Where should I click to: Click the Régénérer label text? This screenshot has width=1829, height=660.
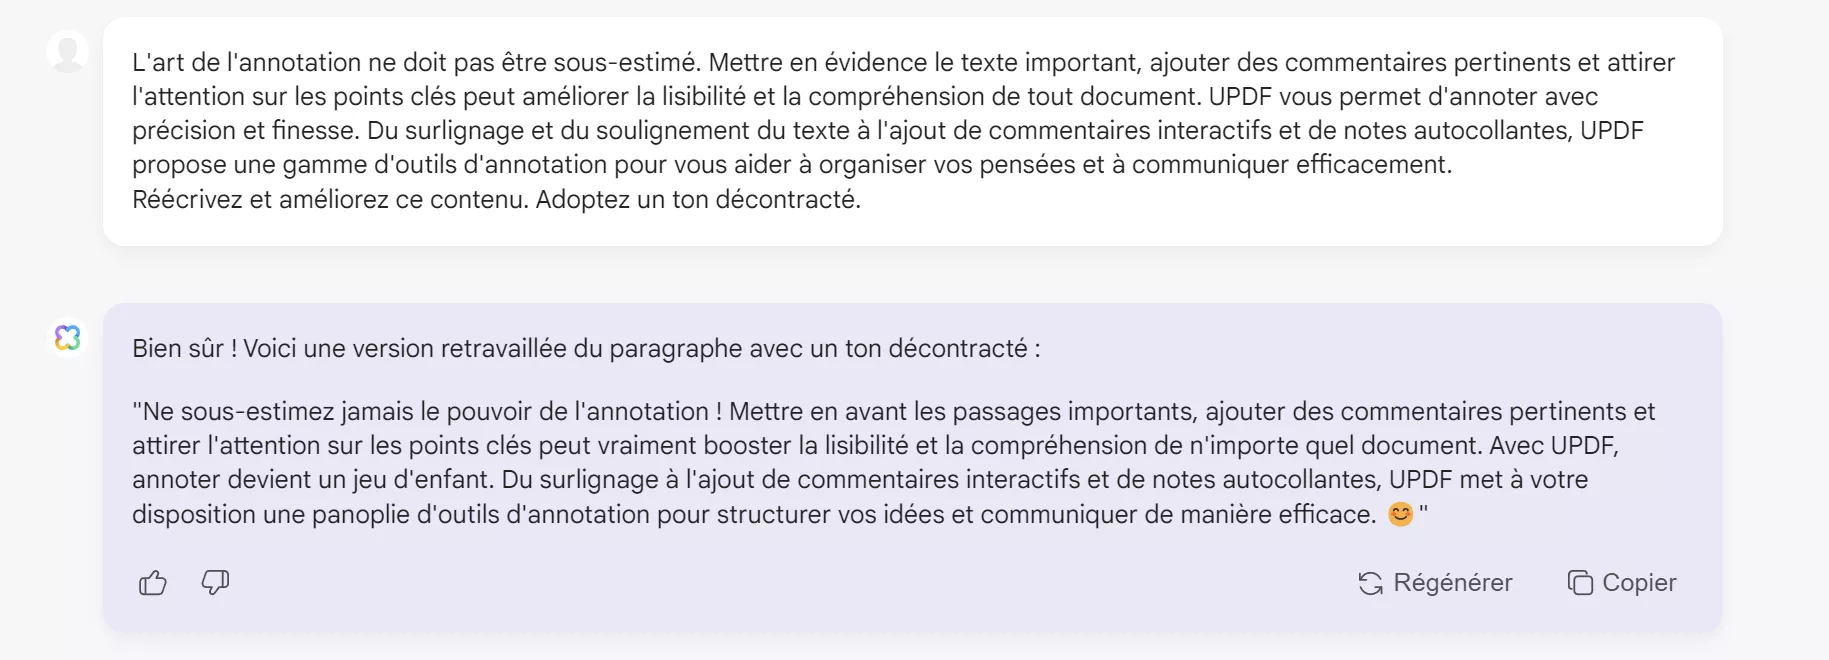[1453, 582]
